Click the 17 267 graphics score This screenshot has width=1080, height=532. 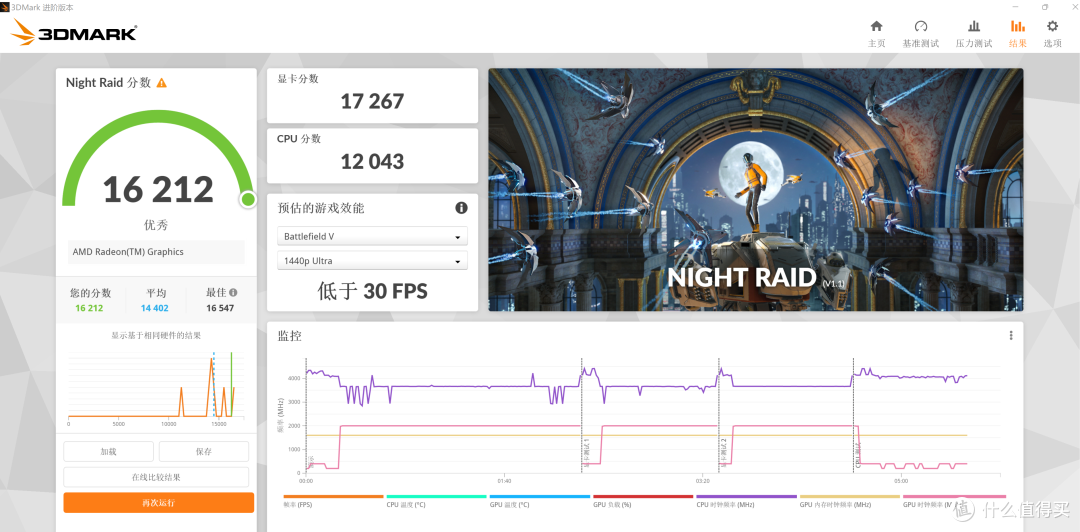pyautogui.click(x=372, y=102)
